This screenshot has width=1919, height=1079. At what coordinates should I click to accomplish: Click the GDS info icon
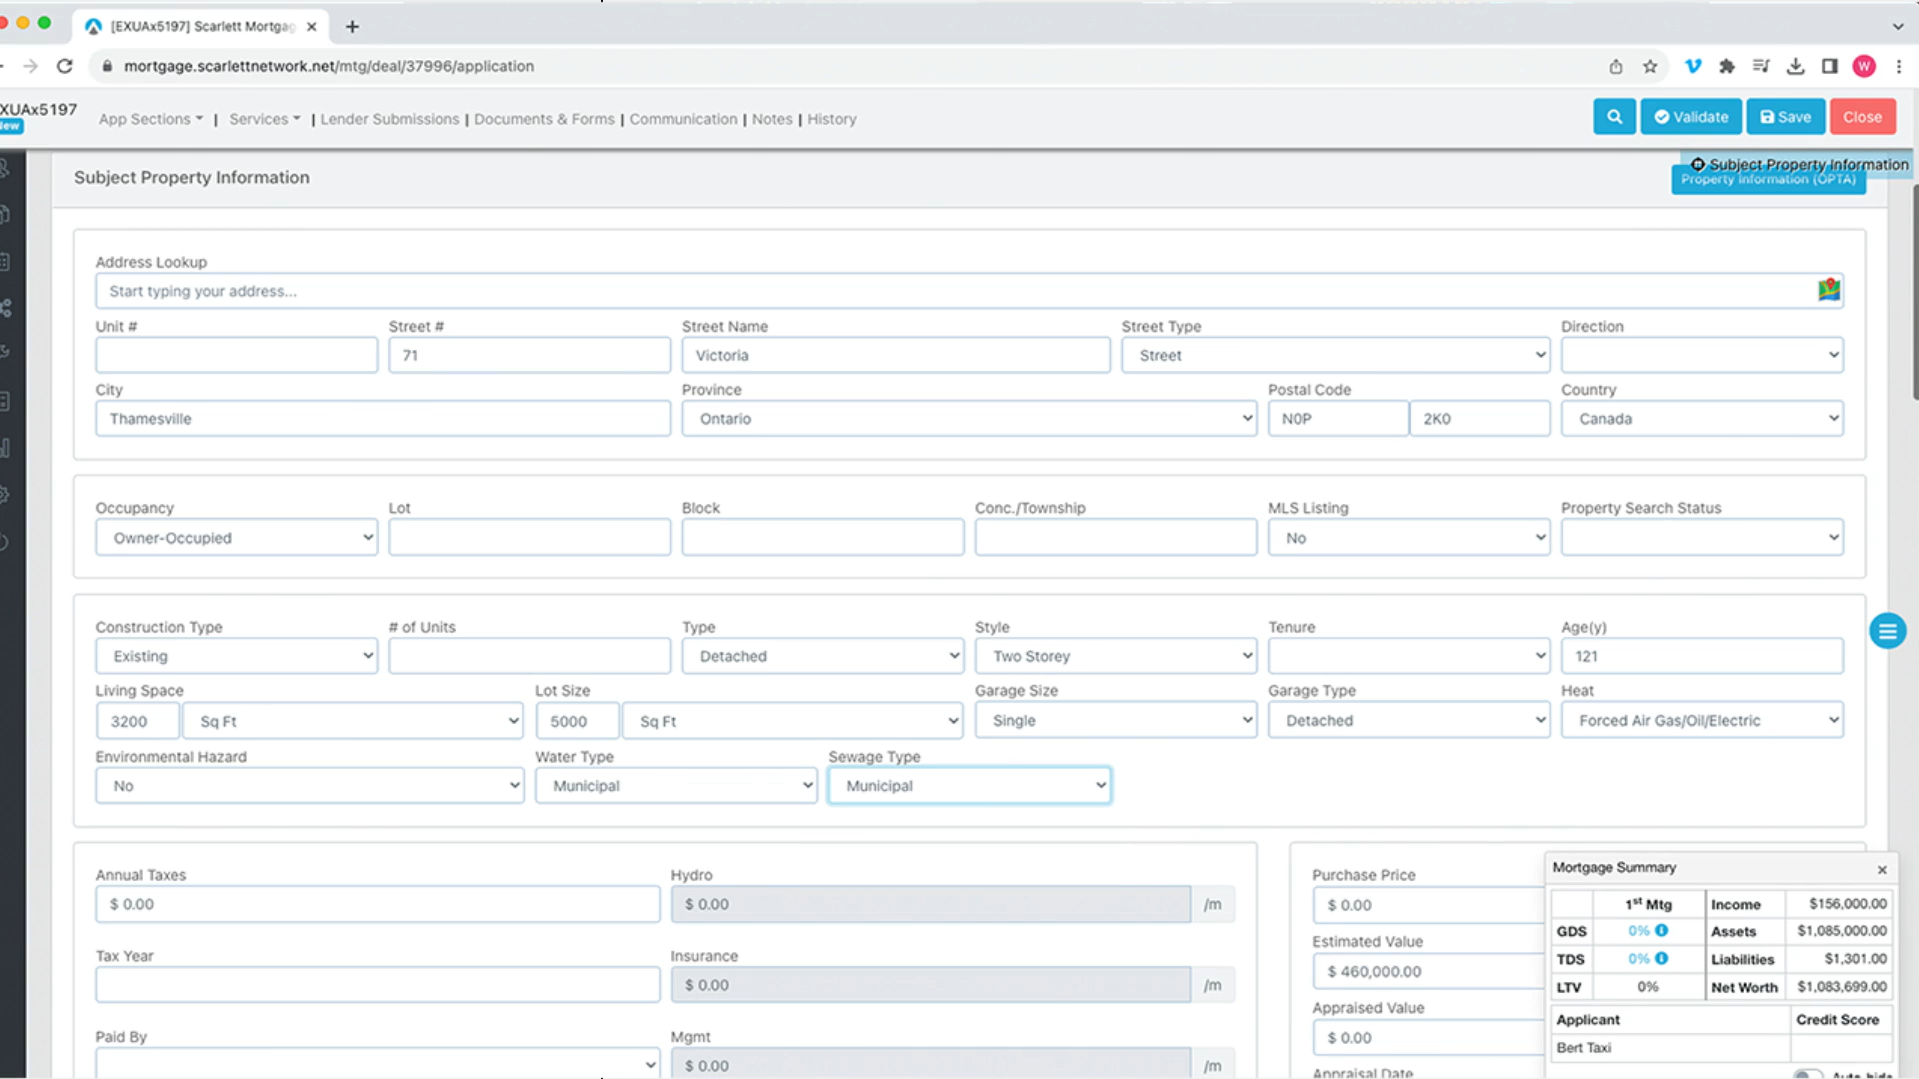[x=1661, y=930]
